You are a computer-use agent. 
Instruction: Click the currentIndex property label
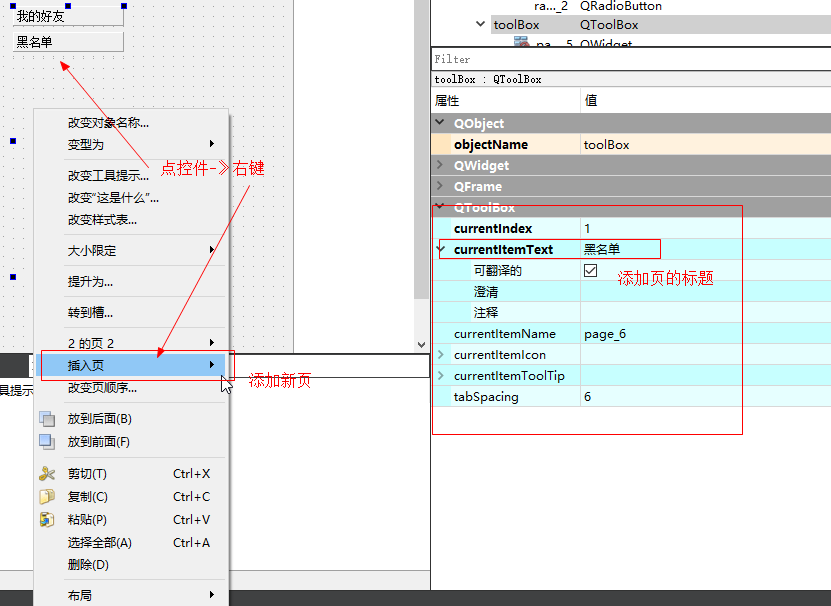[493, 228]
